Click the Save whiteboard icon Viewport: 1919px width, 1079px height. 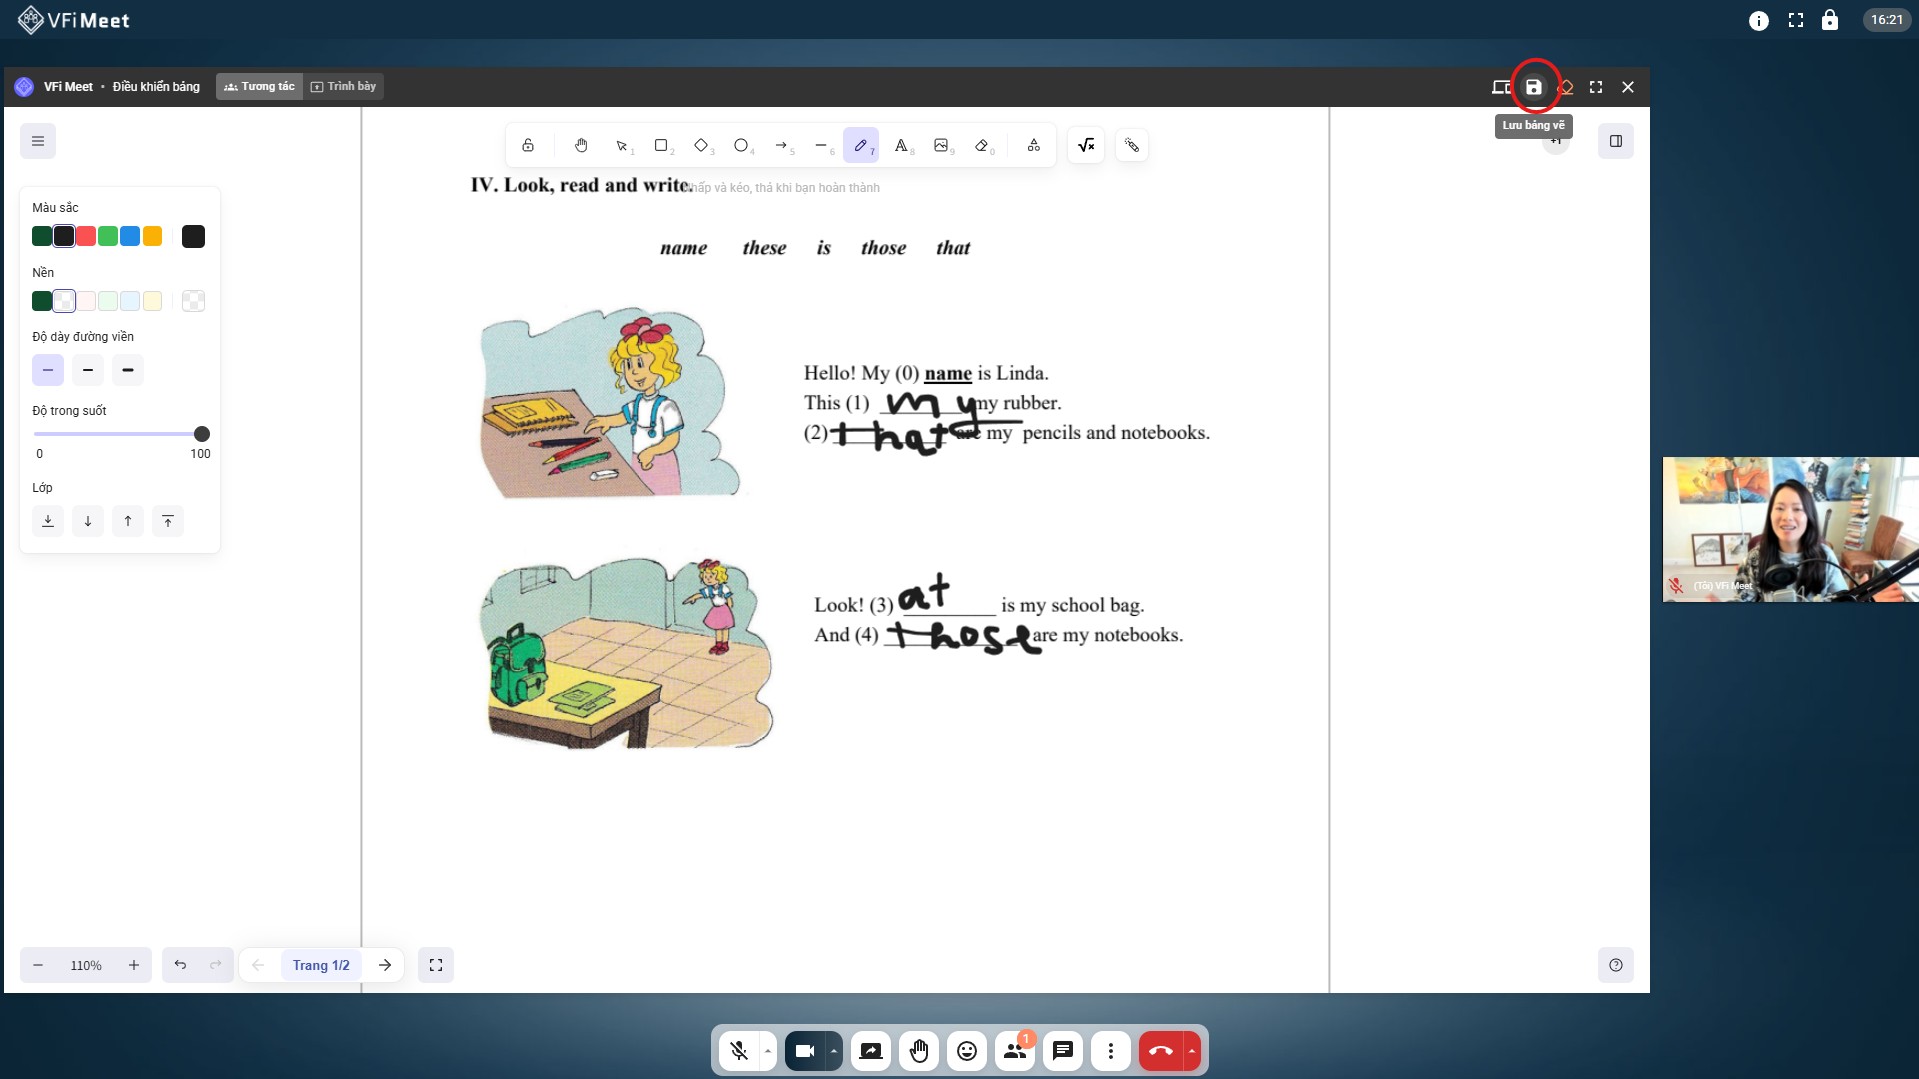click(1533, 87)
